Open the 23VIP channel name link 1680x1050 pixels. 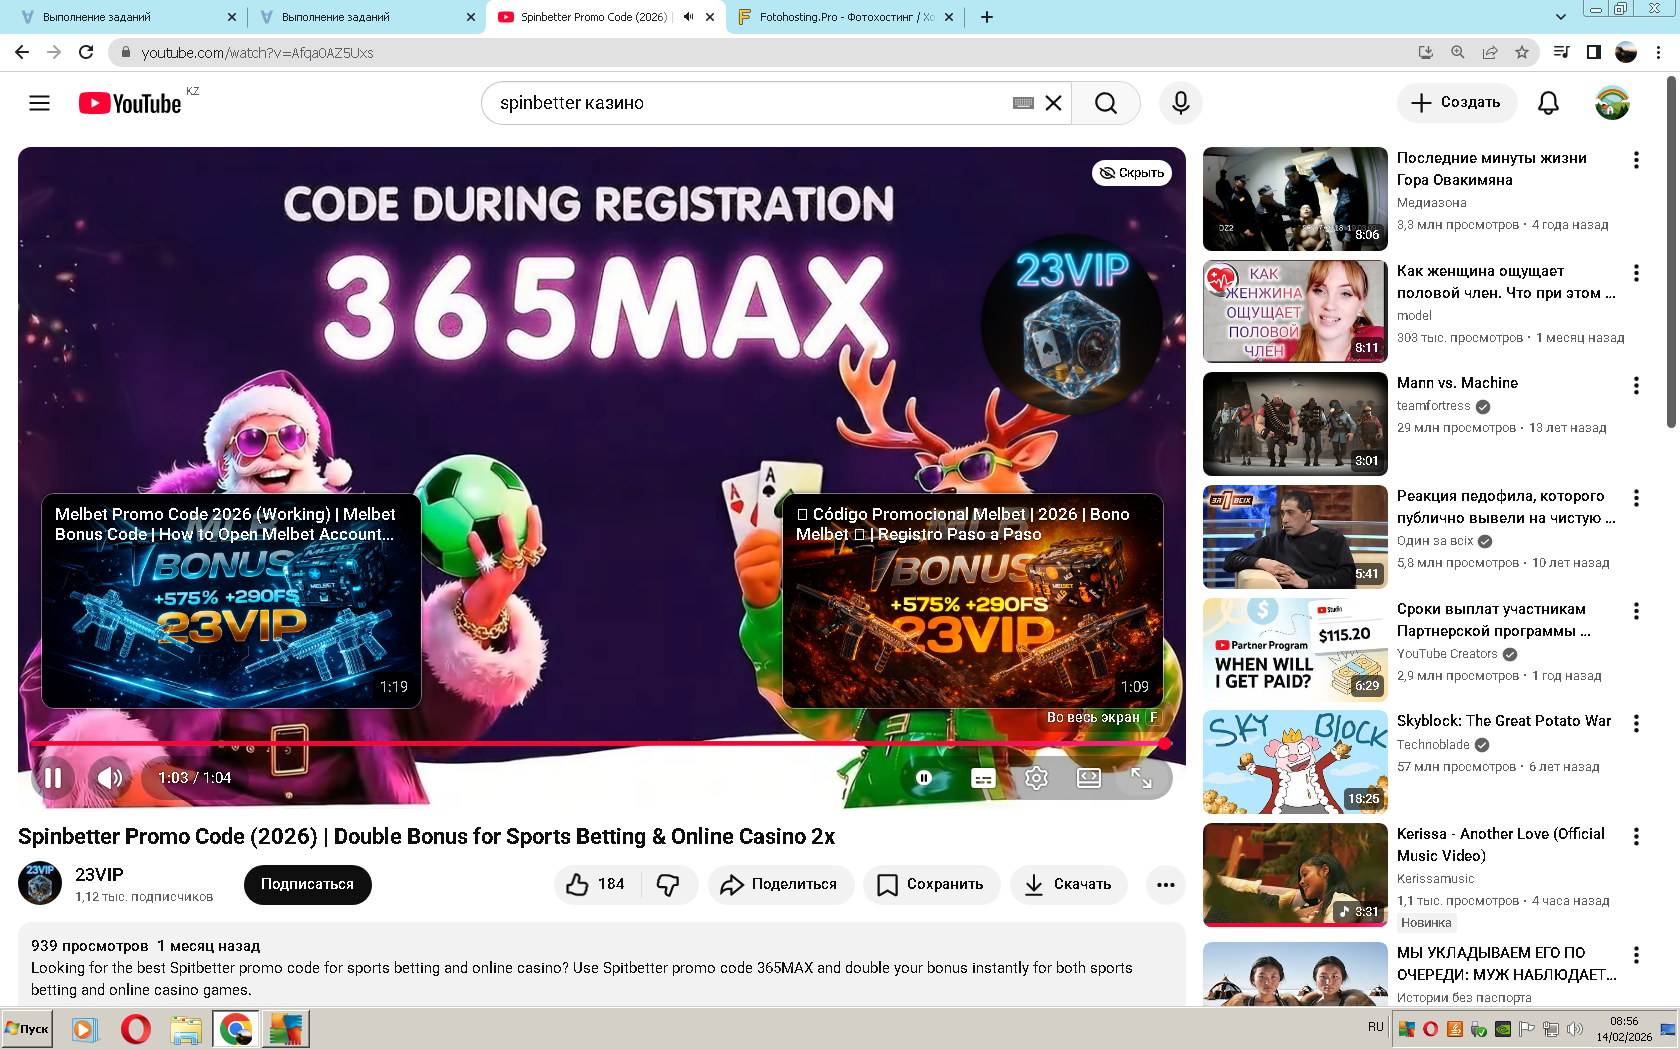pos(99,874)
